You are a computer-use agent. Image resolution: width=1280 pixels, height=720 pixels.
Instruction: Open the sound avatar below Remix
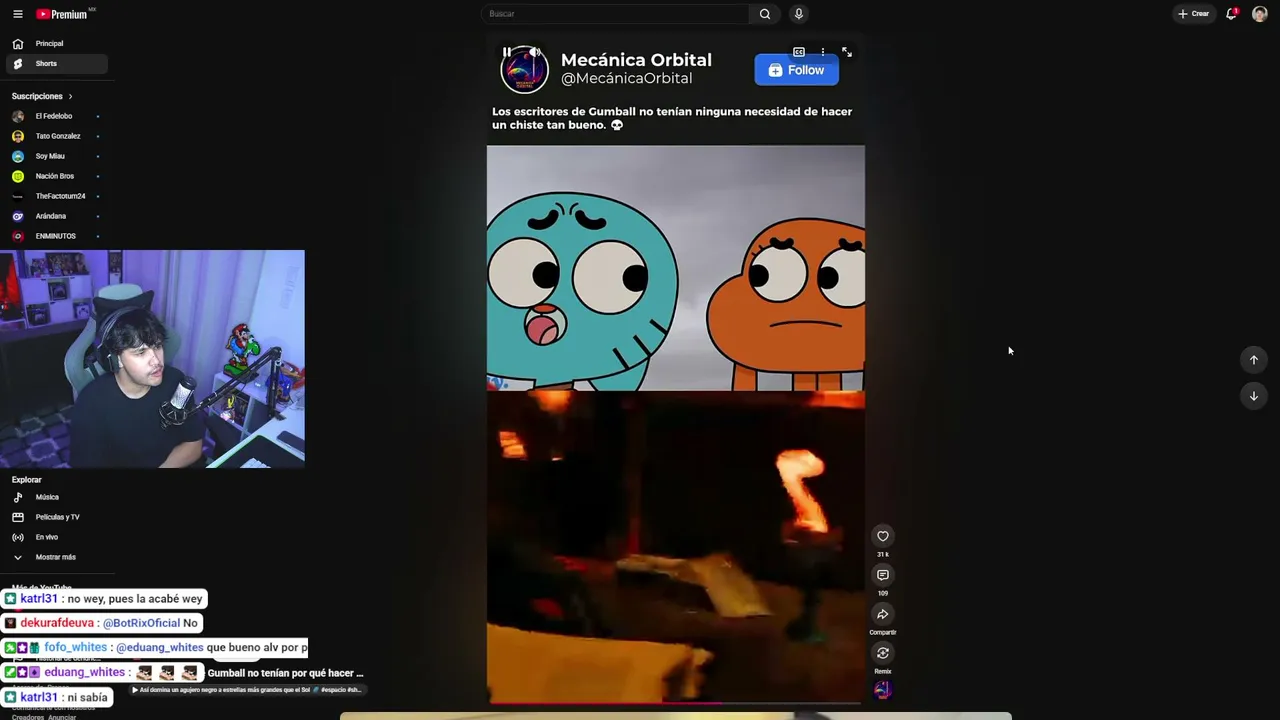(x=883, y=690)
